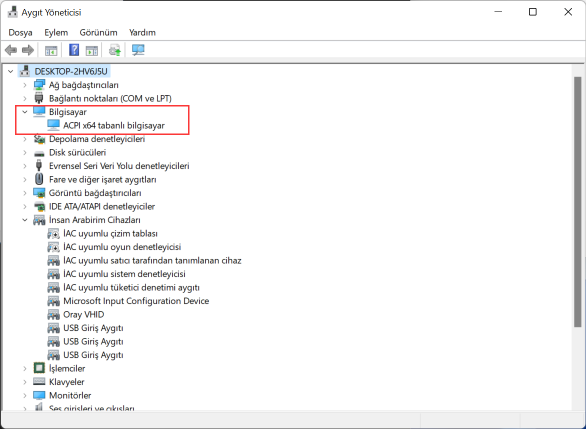The width and height of the screenshot is (586, 429).
Task: Expand the IDE ATA/ATAPI denetleyiciler category
Action: [x=25, y=206]
